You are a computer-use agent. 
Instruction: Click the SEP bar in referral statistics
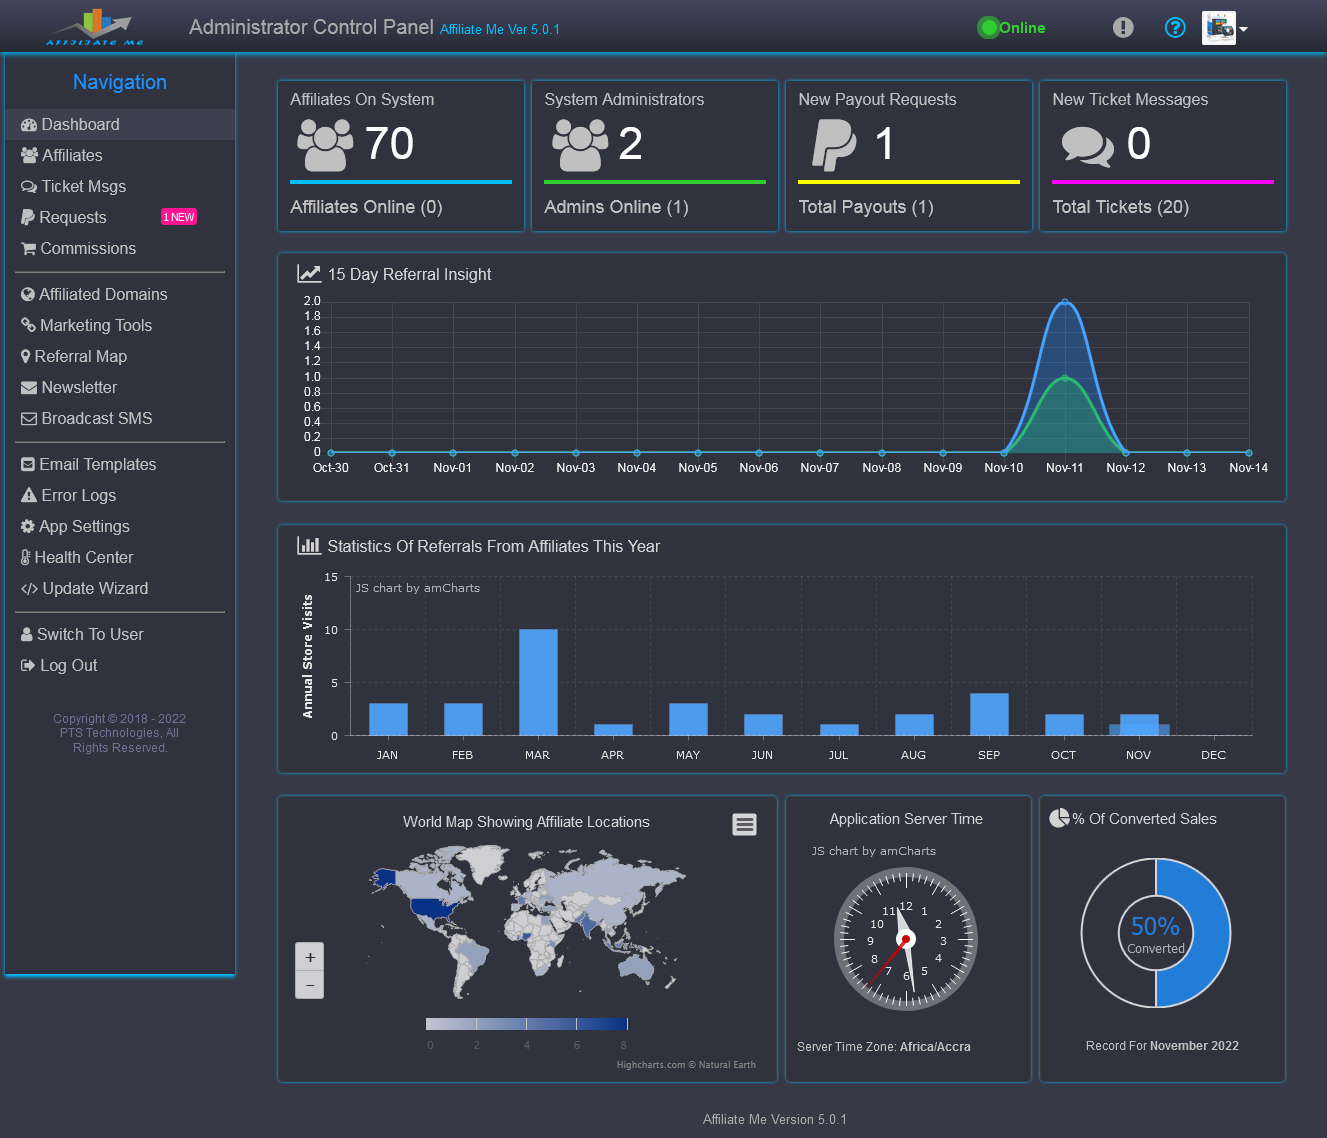(989, 714)
